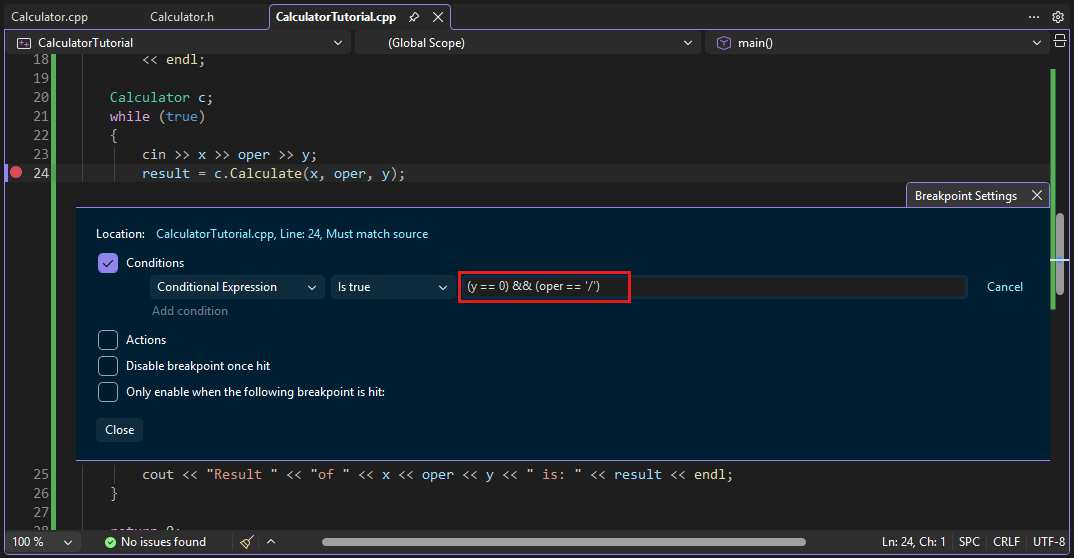Click the SPC indentation indicator
Viewport: 1074px width, 558px height.
pyautogui.click(x=969, y=542)
